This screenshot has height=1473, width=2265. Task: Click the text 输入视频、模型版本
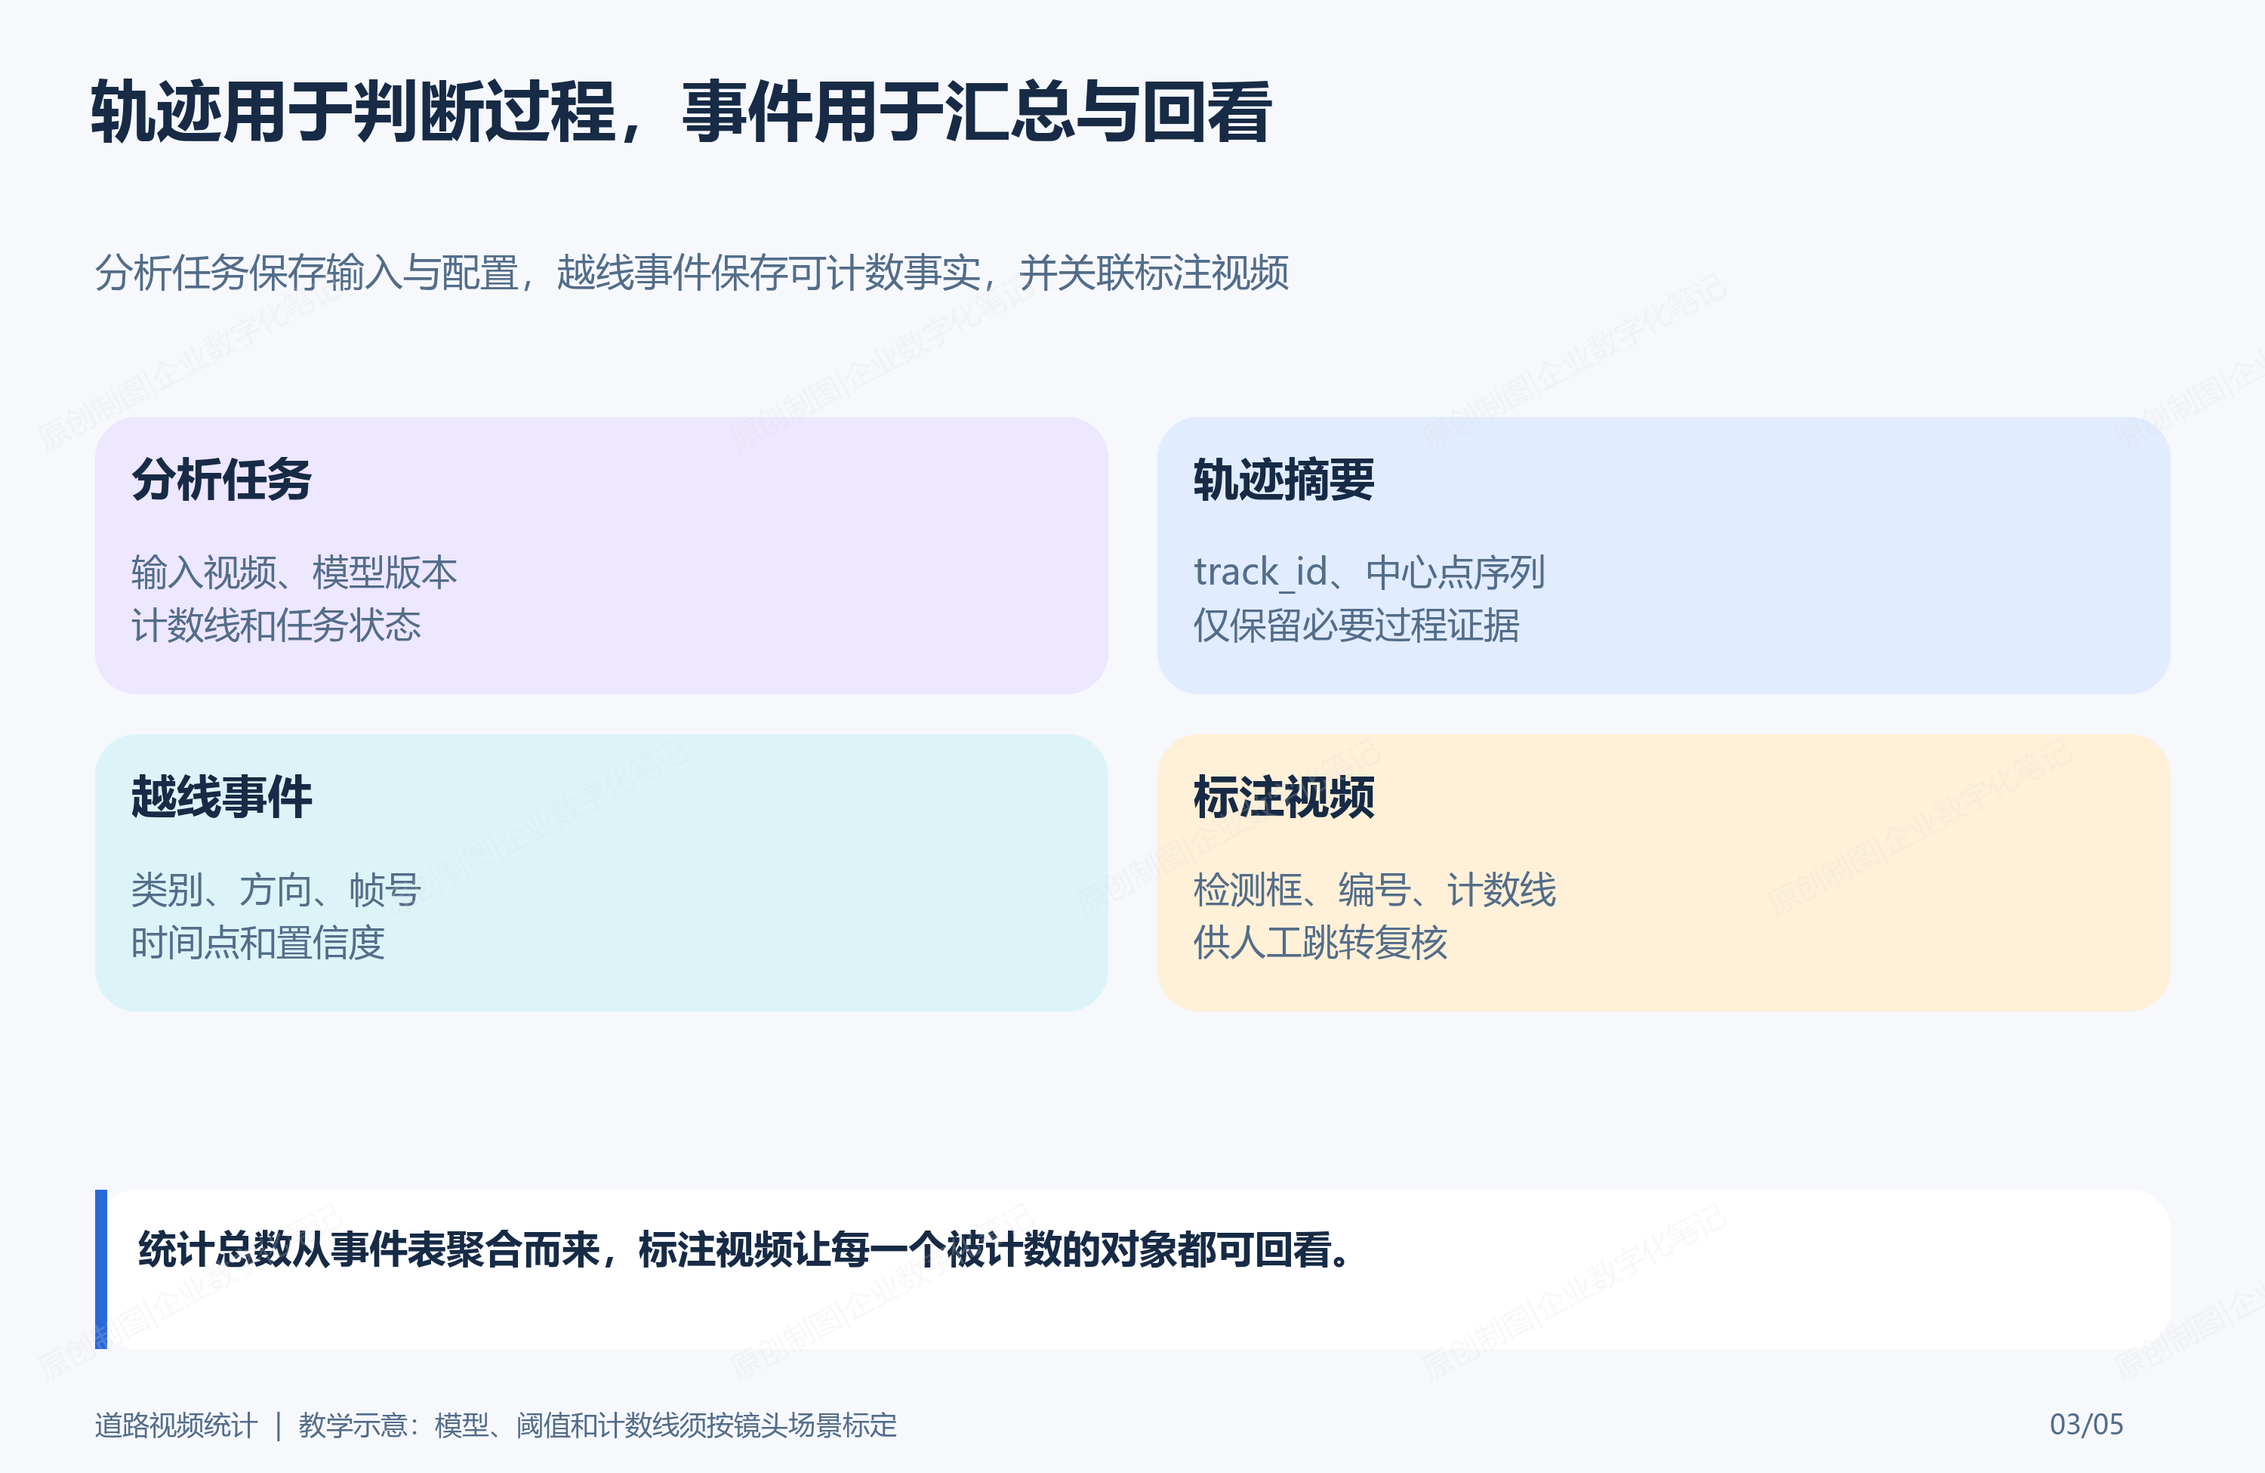(294, 573)
